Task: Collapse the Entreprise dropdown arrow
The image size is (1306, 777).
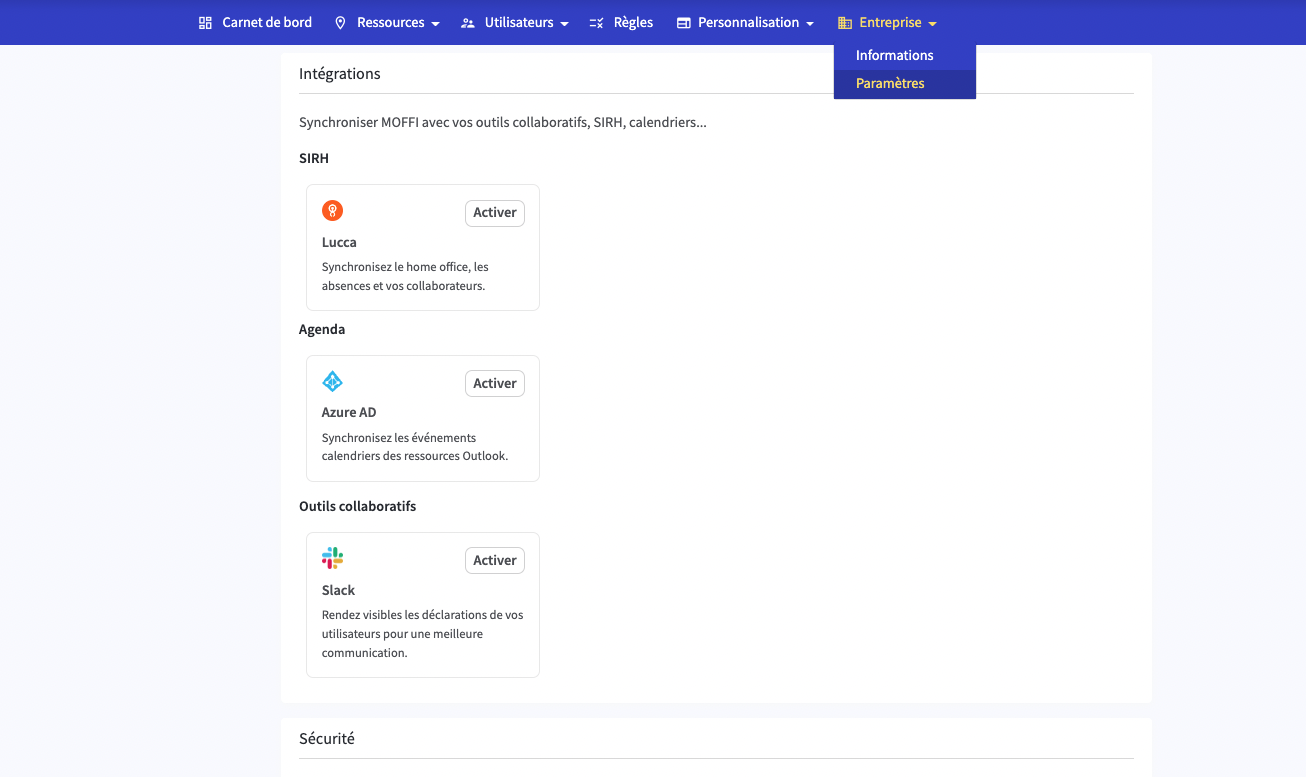Action: click(x=932, y=24)
